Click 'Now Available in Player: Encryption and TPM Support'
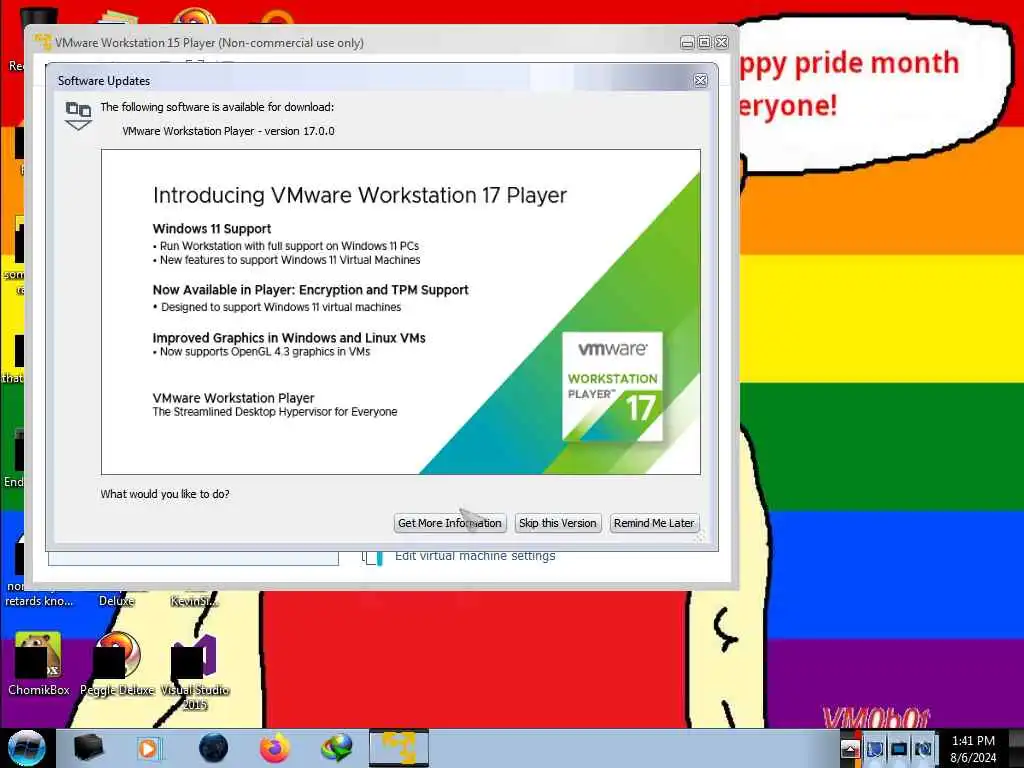Image resolution: width=1024 pixels, height=768 pixels. tap(310, 290)
